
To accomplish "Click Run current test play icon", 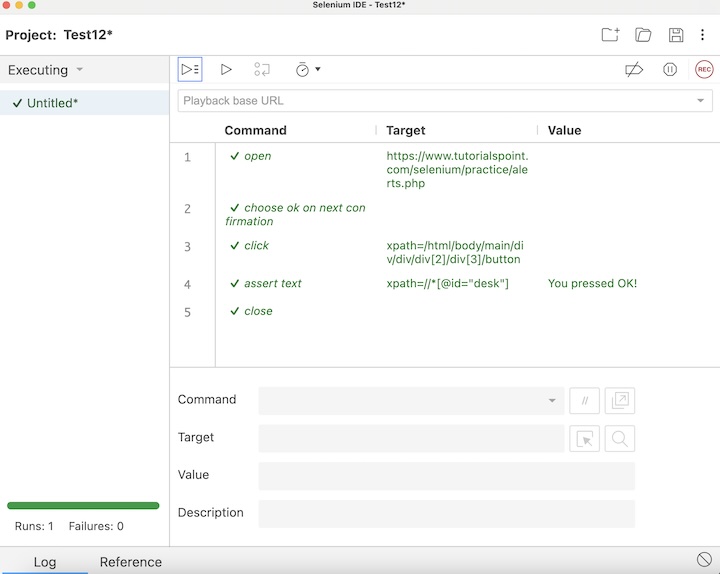I will pyautogui.click(x=226, y=69).
